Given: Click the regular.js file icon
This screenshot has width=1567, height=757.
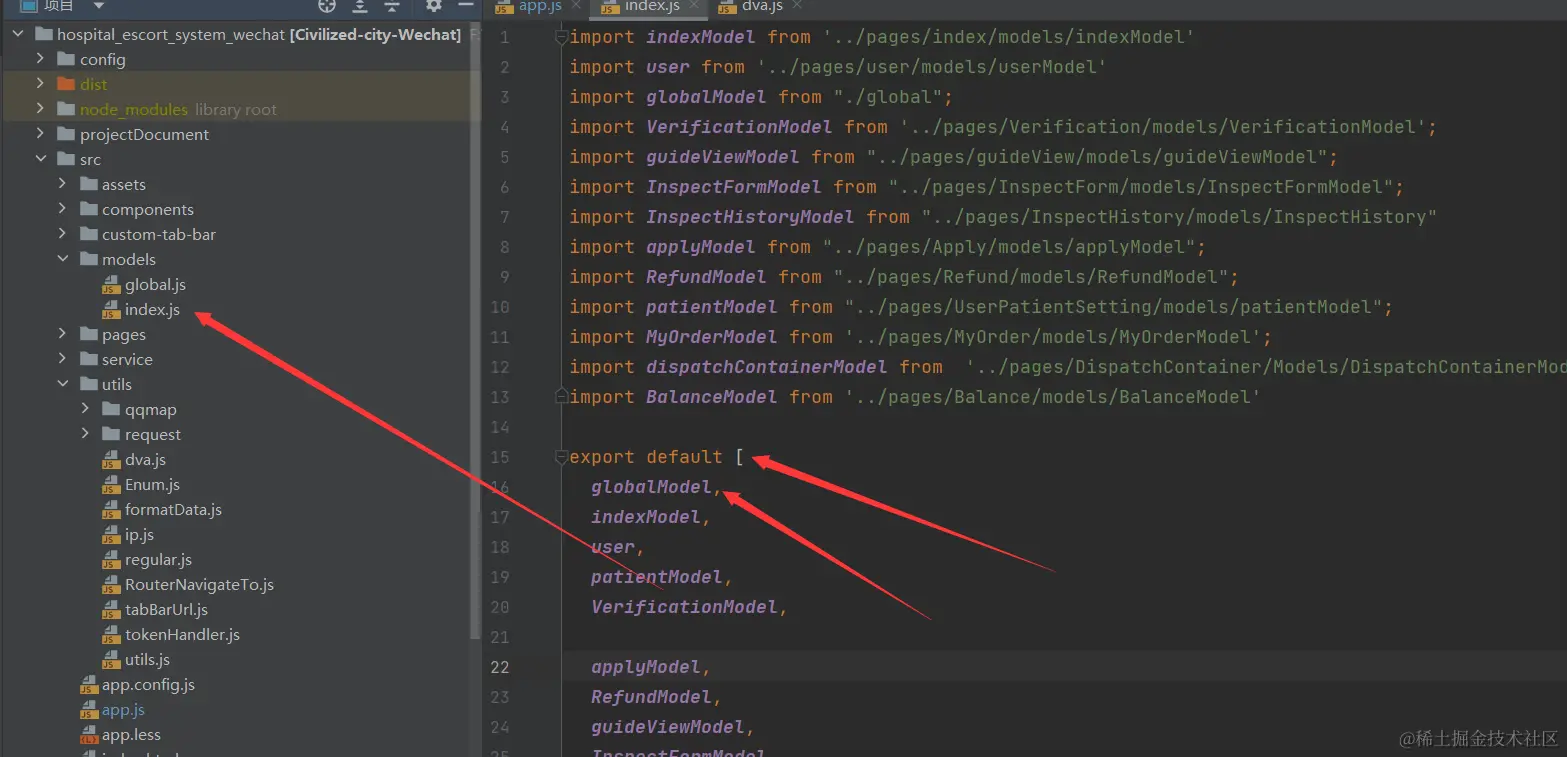Looking at the screenshot, I should (111, 560).
